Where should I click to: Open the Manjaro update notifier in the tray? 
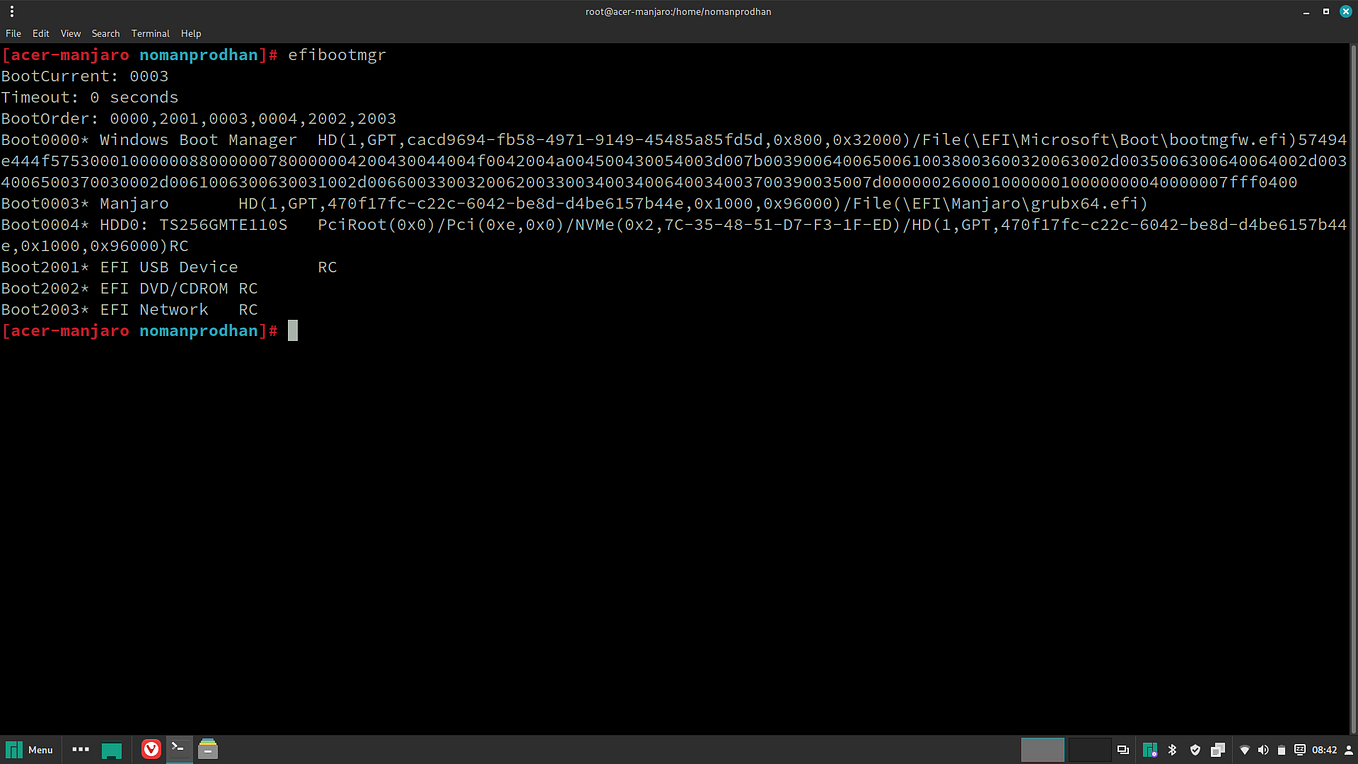[x=1150, y=749]
